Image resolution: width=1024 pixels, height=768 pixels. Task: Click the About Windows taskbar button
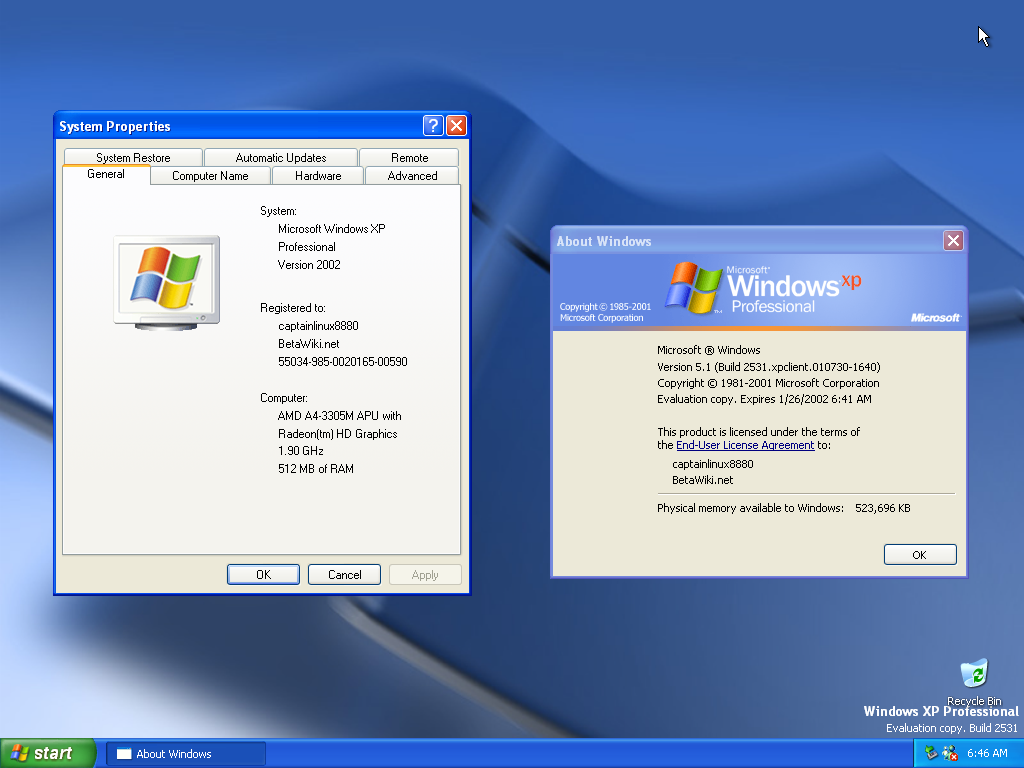tap(185, 754)
